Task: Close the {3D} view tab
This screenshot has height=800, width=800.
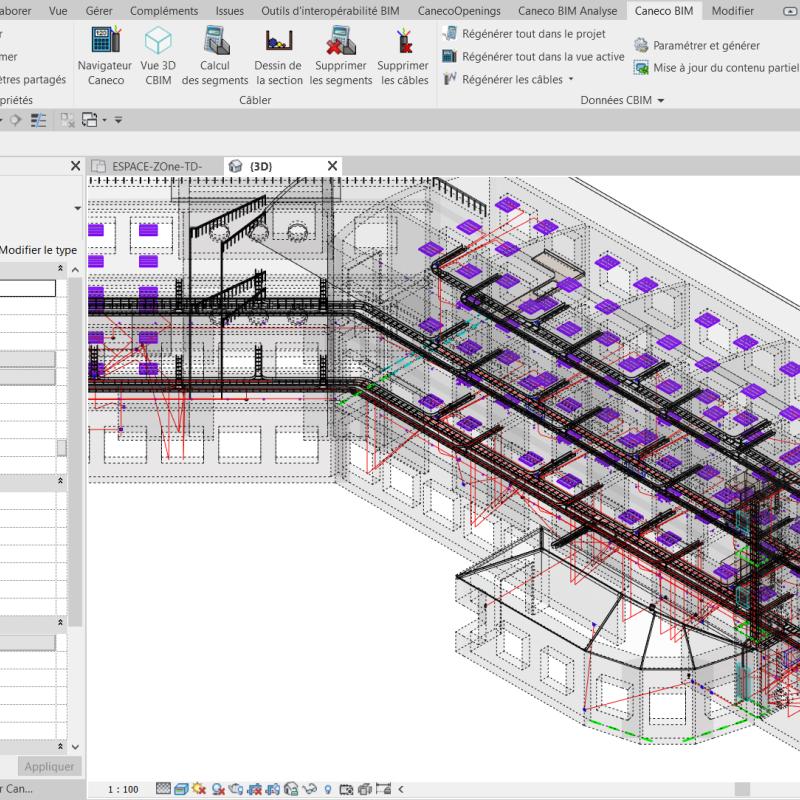Action: 332,166
